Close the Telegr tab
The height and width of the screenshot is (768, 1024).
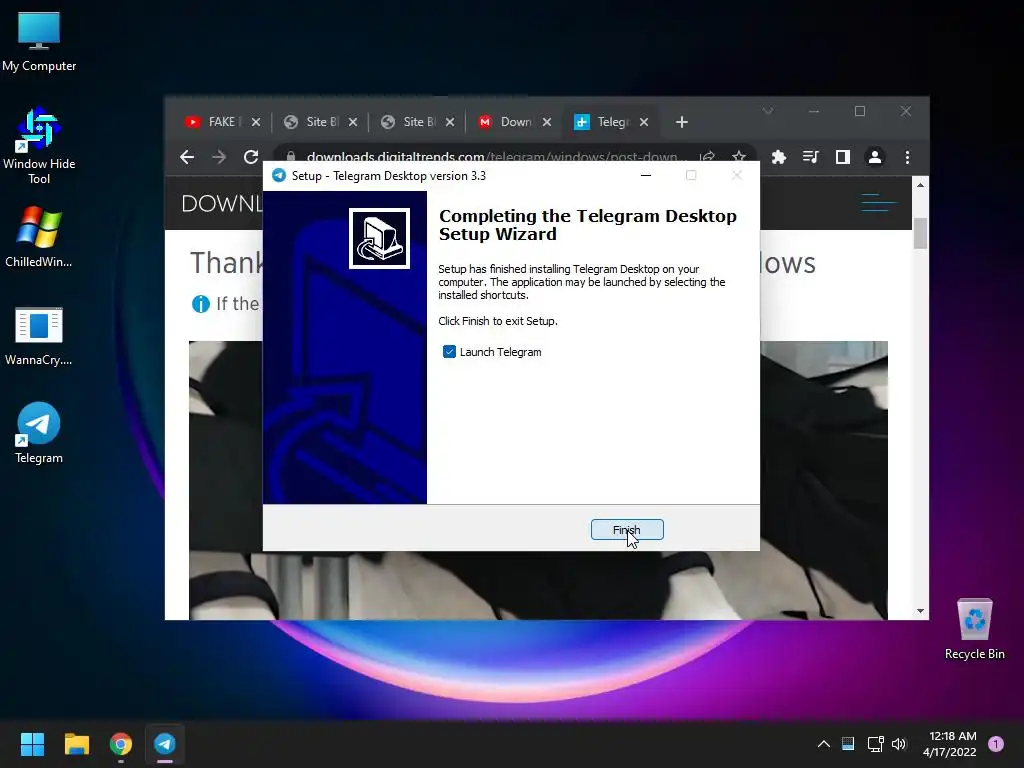(x=644, y=122)
